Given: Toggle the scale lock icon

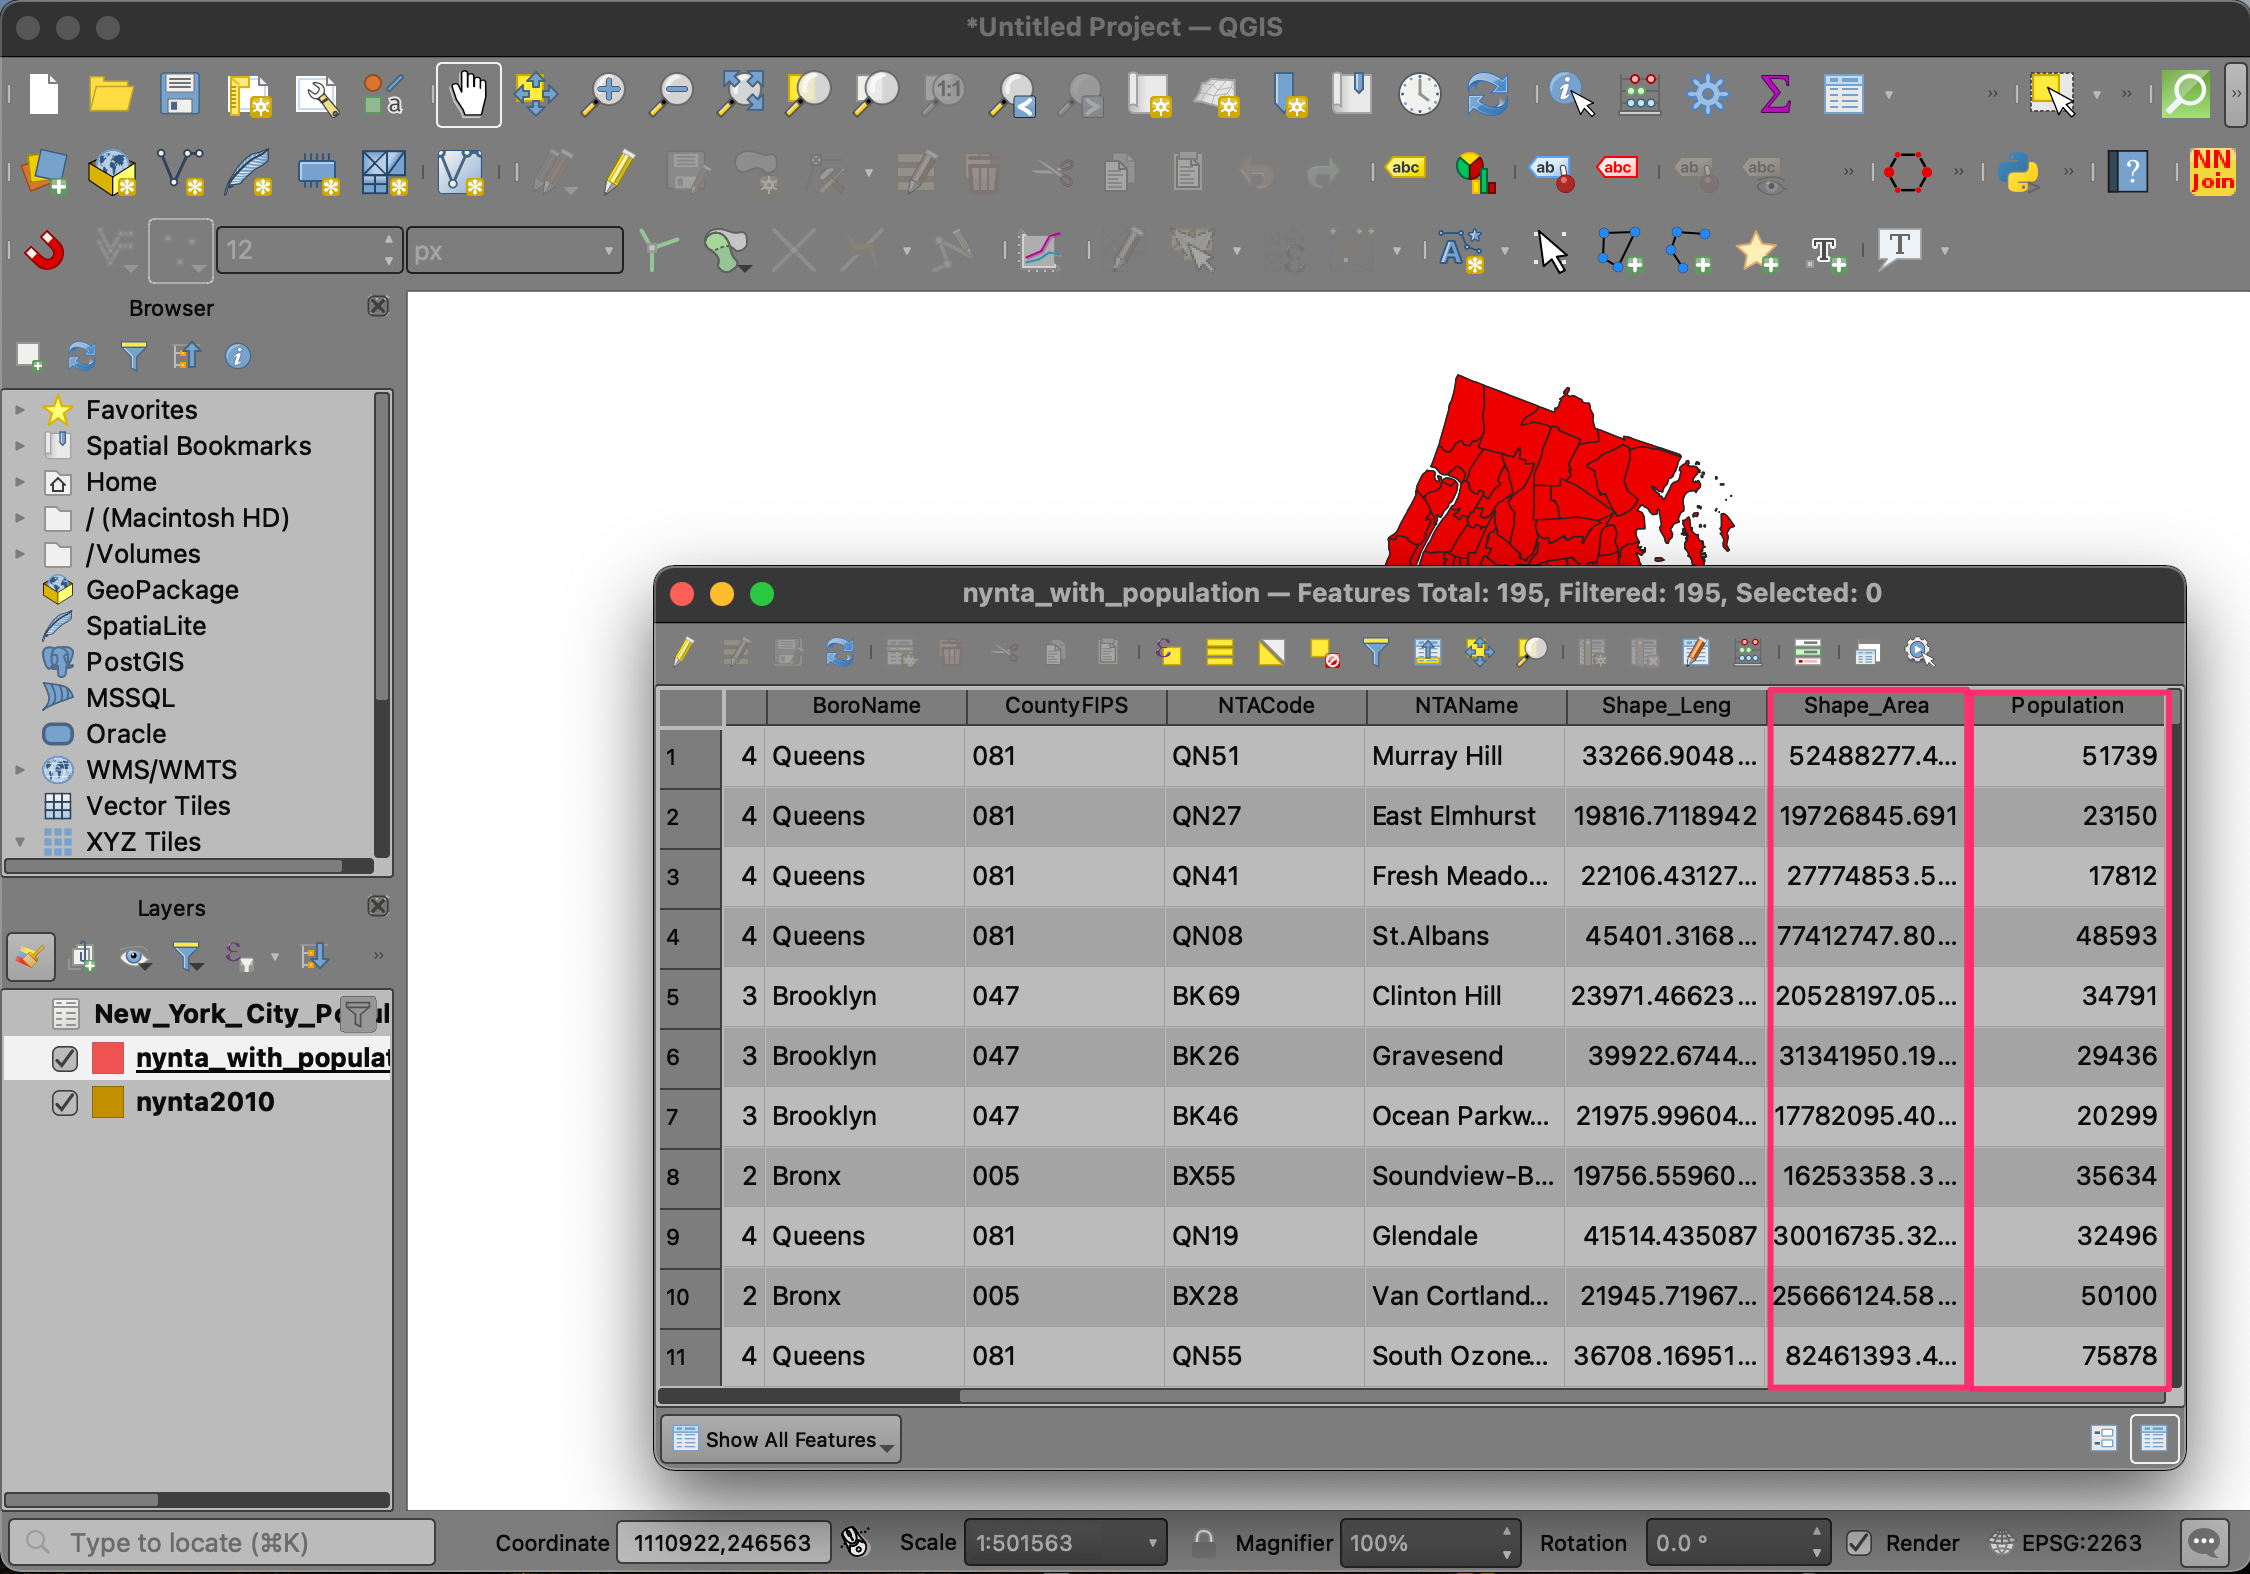Looking at the screenshot, I should click(1204, 1543).
